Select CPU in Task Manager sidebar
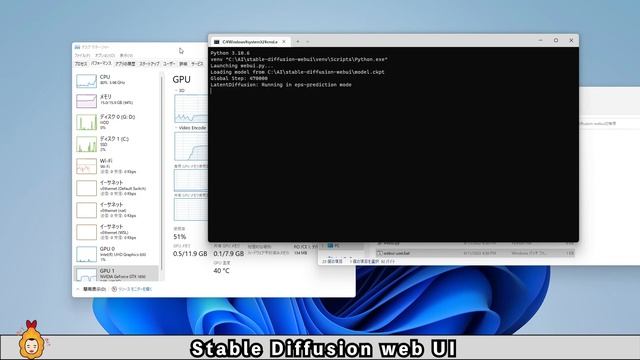 pos(116,80)
